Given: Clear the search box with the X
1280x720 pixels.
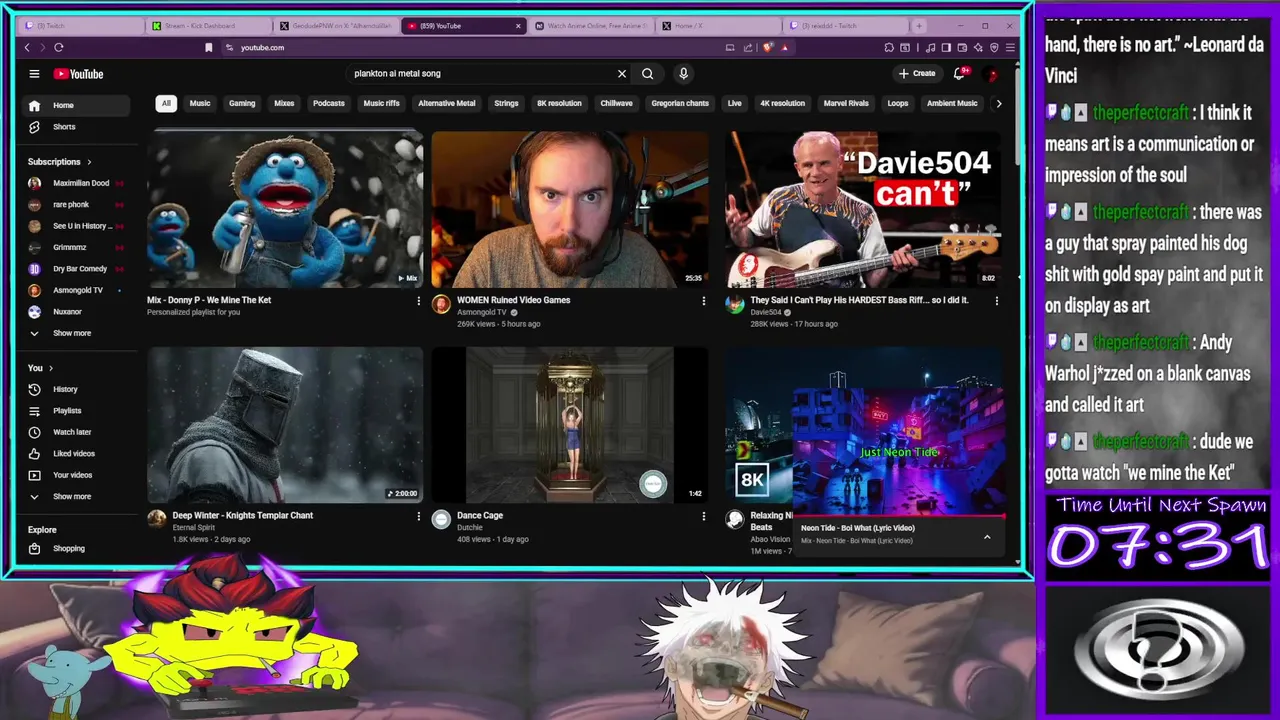Looking at the screenshot, I should click(622, 73).
